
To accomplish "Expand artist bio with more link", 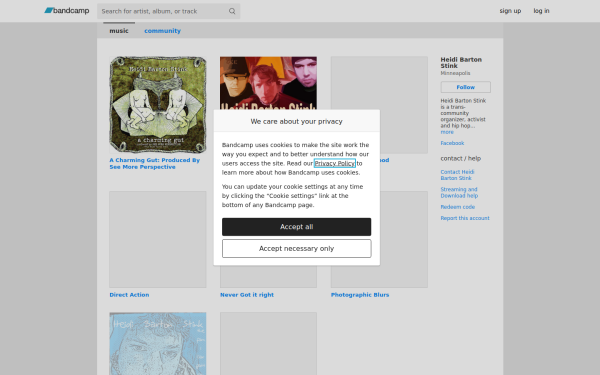I will click(447, 132).
